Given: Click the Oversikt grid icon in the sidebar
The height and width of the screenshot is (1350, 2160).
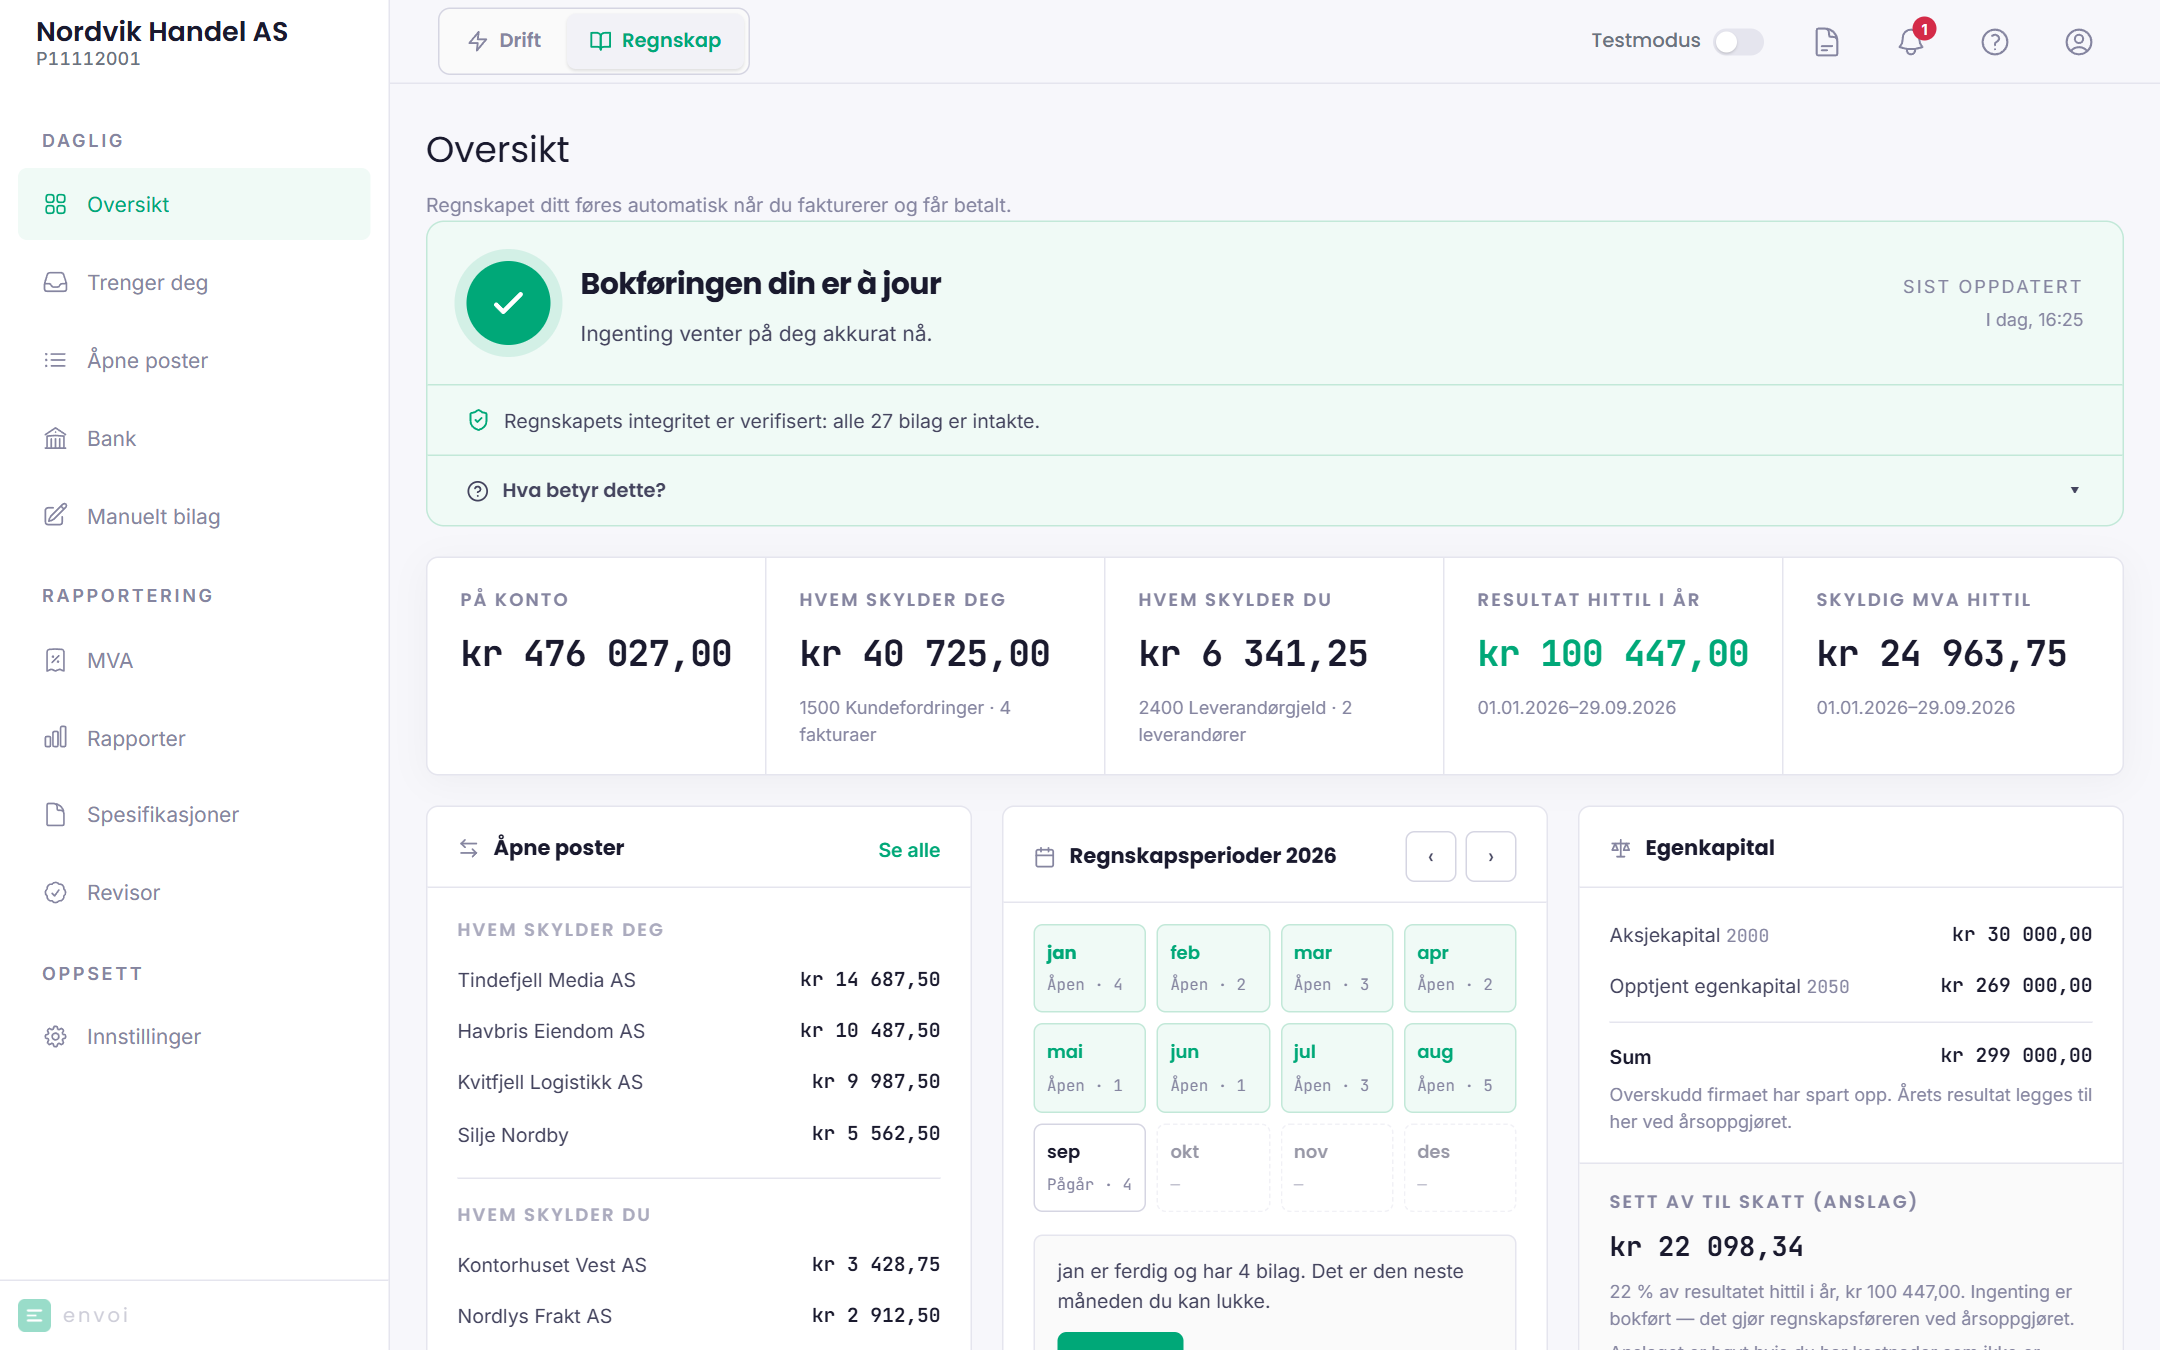Looking at the screenshot, I should click(56, 204).
